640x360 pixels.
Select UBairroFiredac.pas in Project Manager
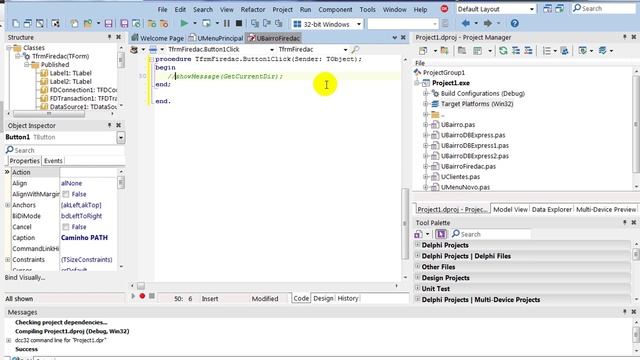click(468, 167)
